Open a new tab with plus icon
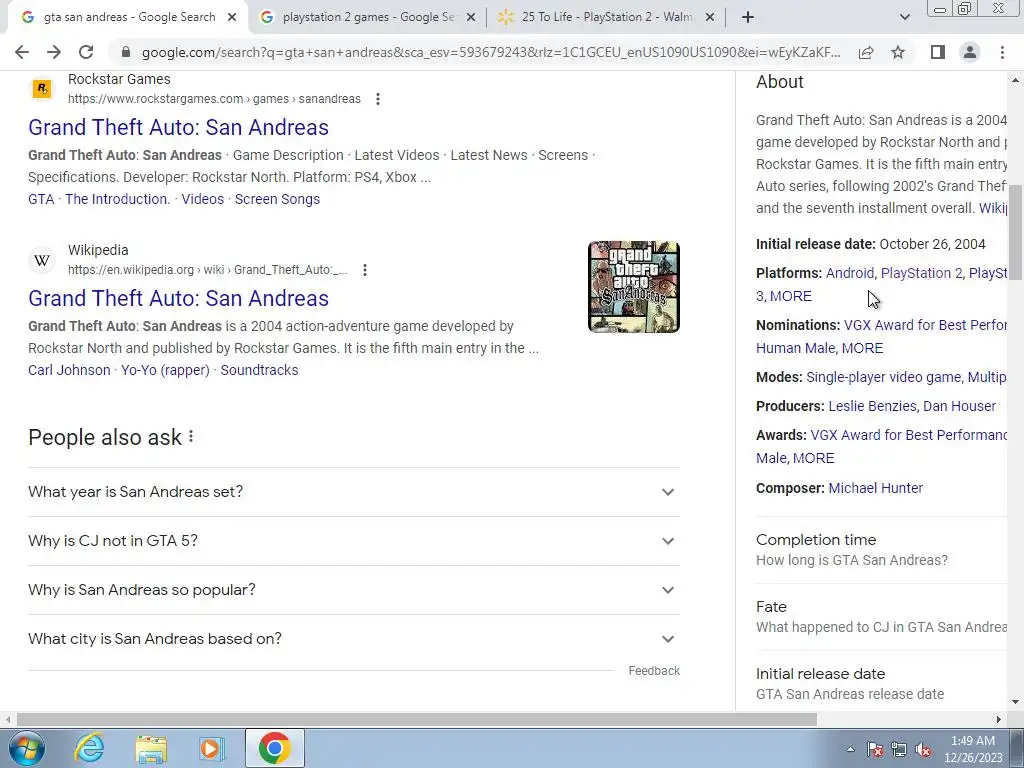1024x768 pixels. (x=748, y=18)
